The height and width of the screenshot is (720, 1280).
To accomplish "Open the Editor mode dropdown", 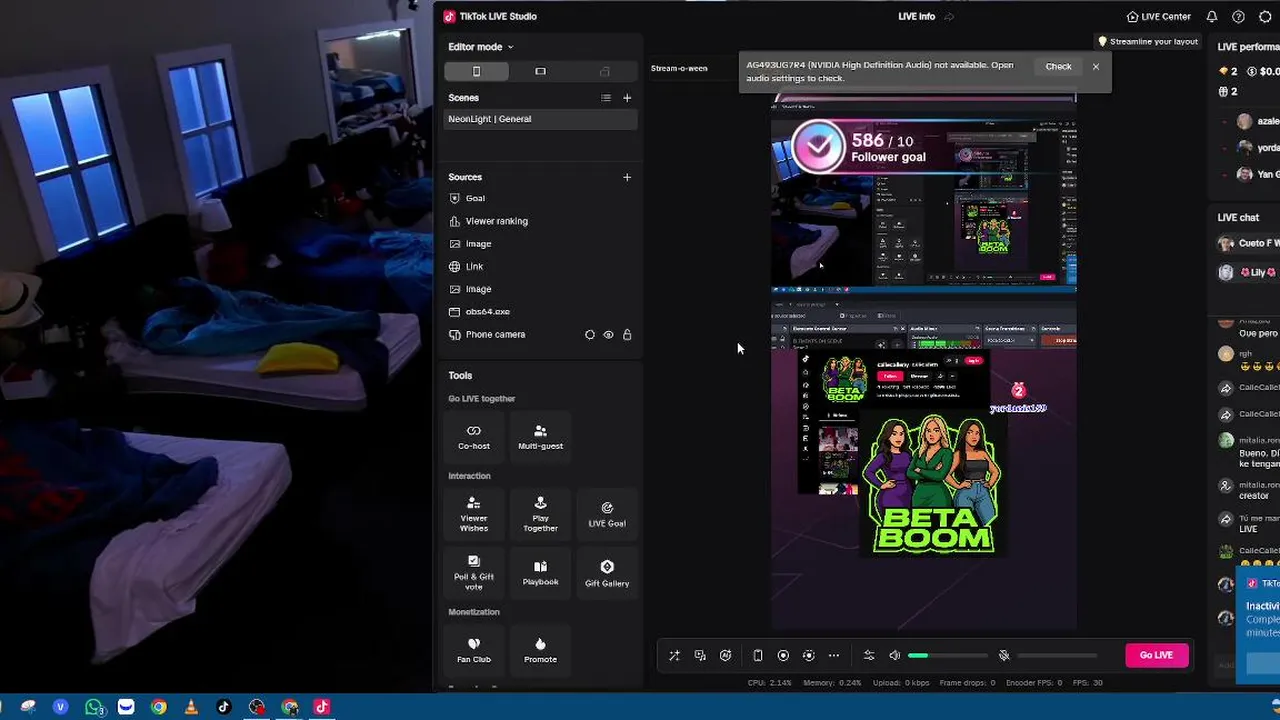I will click(x=480, y=47).
